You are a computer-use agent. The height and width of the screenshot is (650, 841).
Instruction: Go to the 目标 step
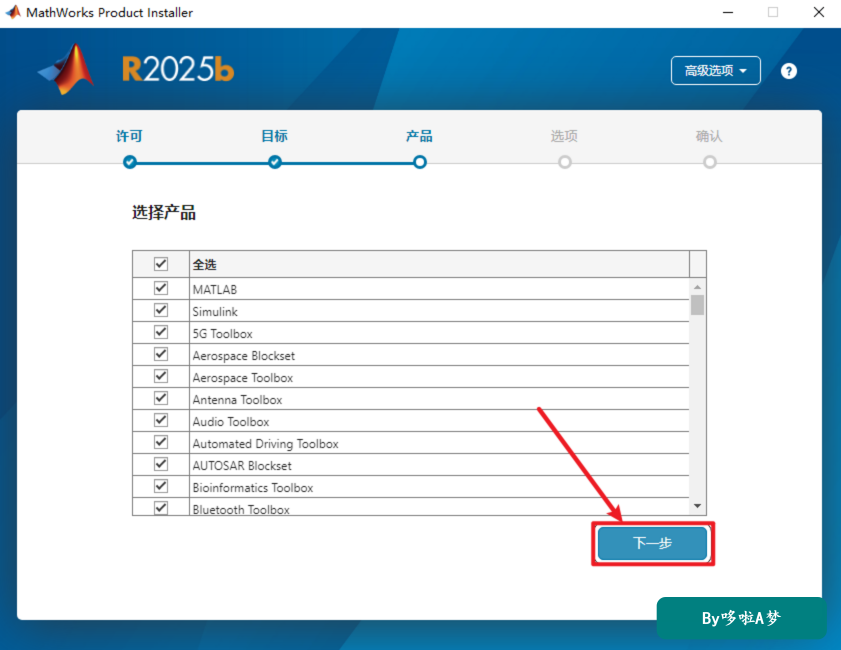pyautogui.click(x=274, y=136)
